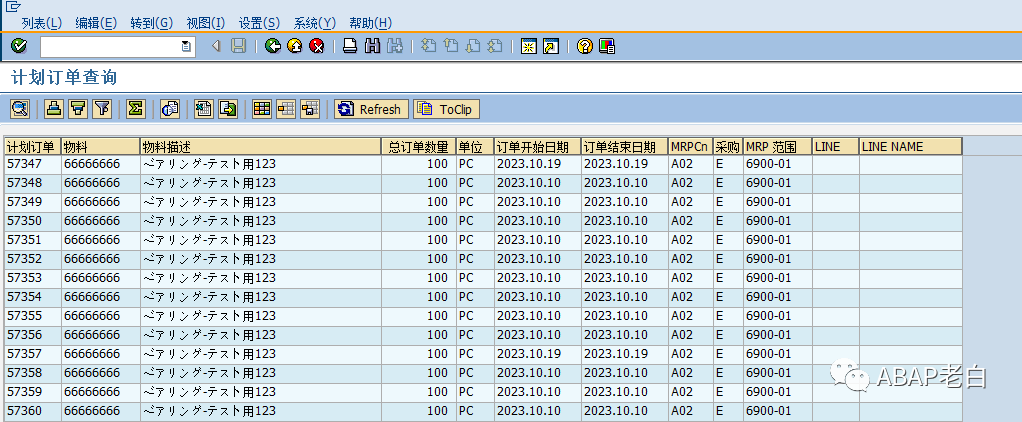Save the layout with the grid-diskette icon
This screenshot has height=422, width=1022.
(310, 109)
